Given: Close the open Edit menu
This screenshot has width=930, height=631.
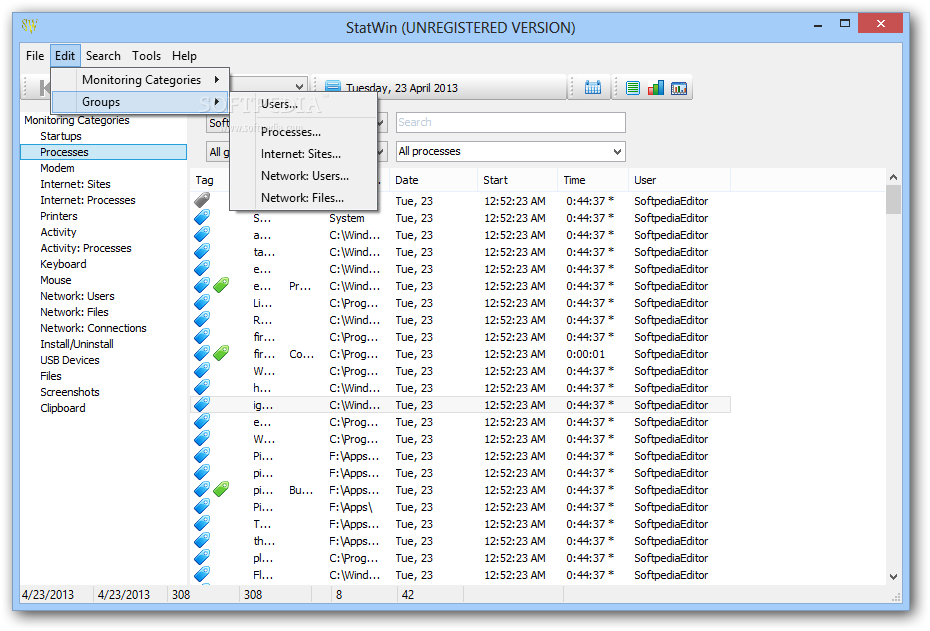Looking at the screenshot, I should click(x=65, y=56).
